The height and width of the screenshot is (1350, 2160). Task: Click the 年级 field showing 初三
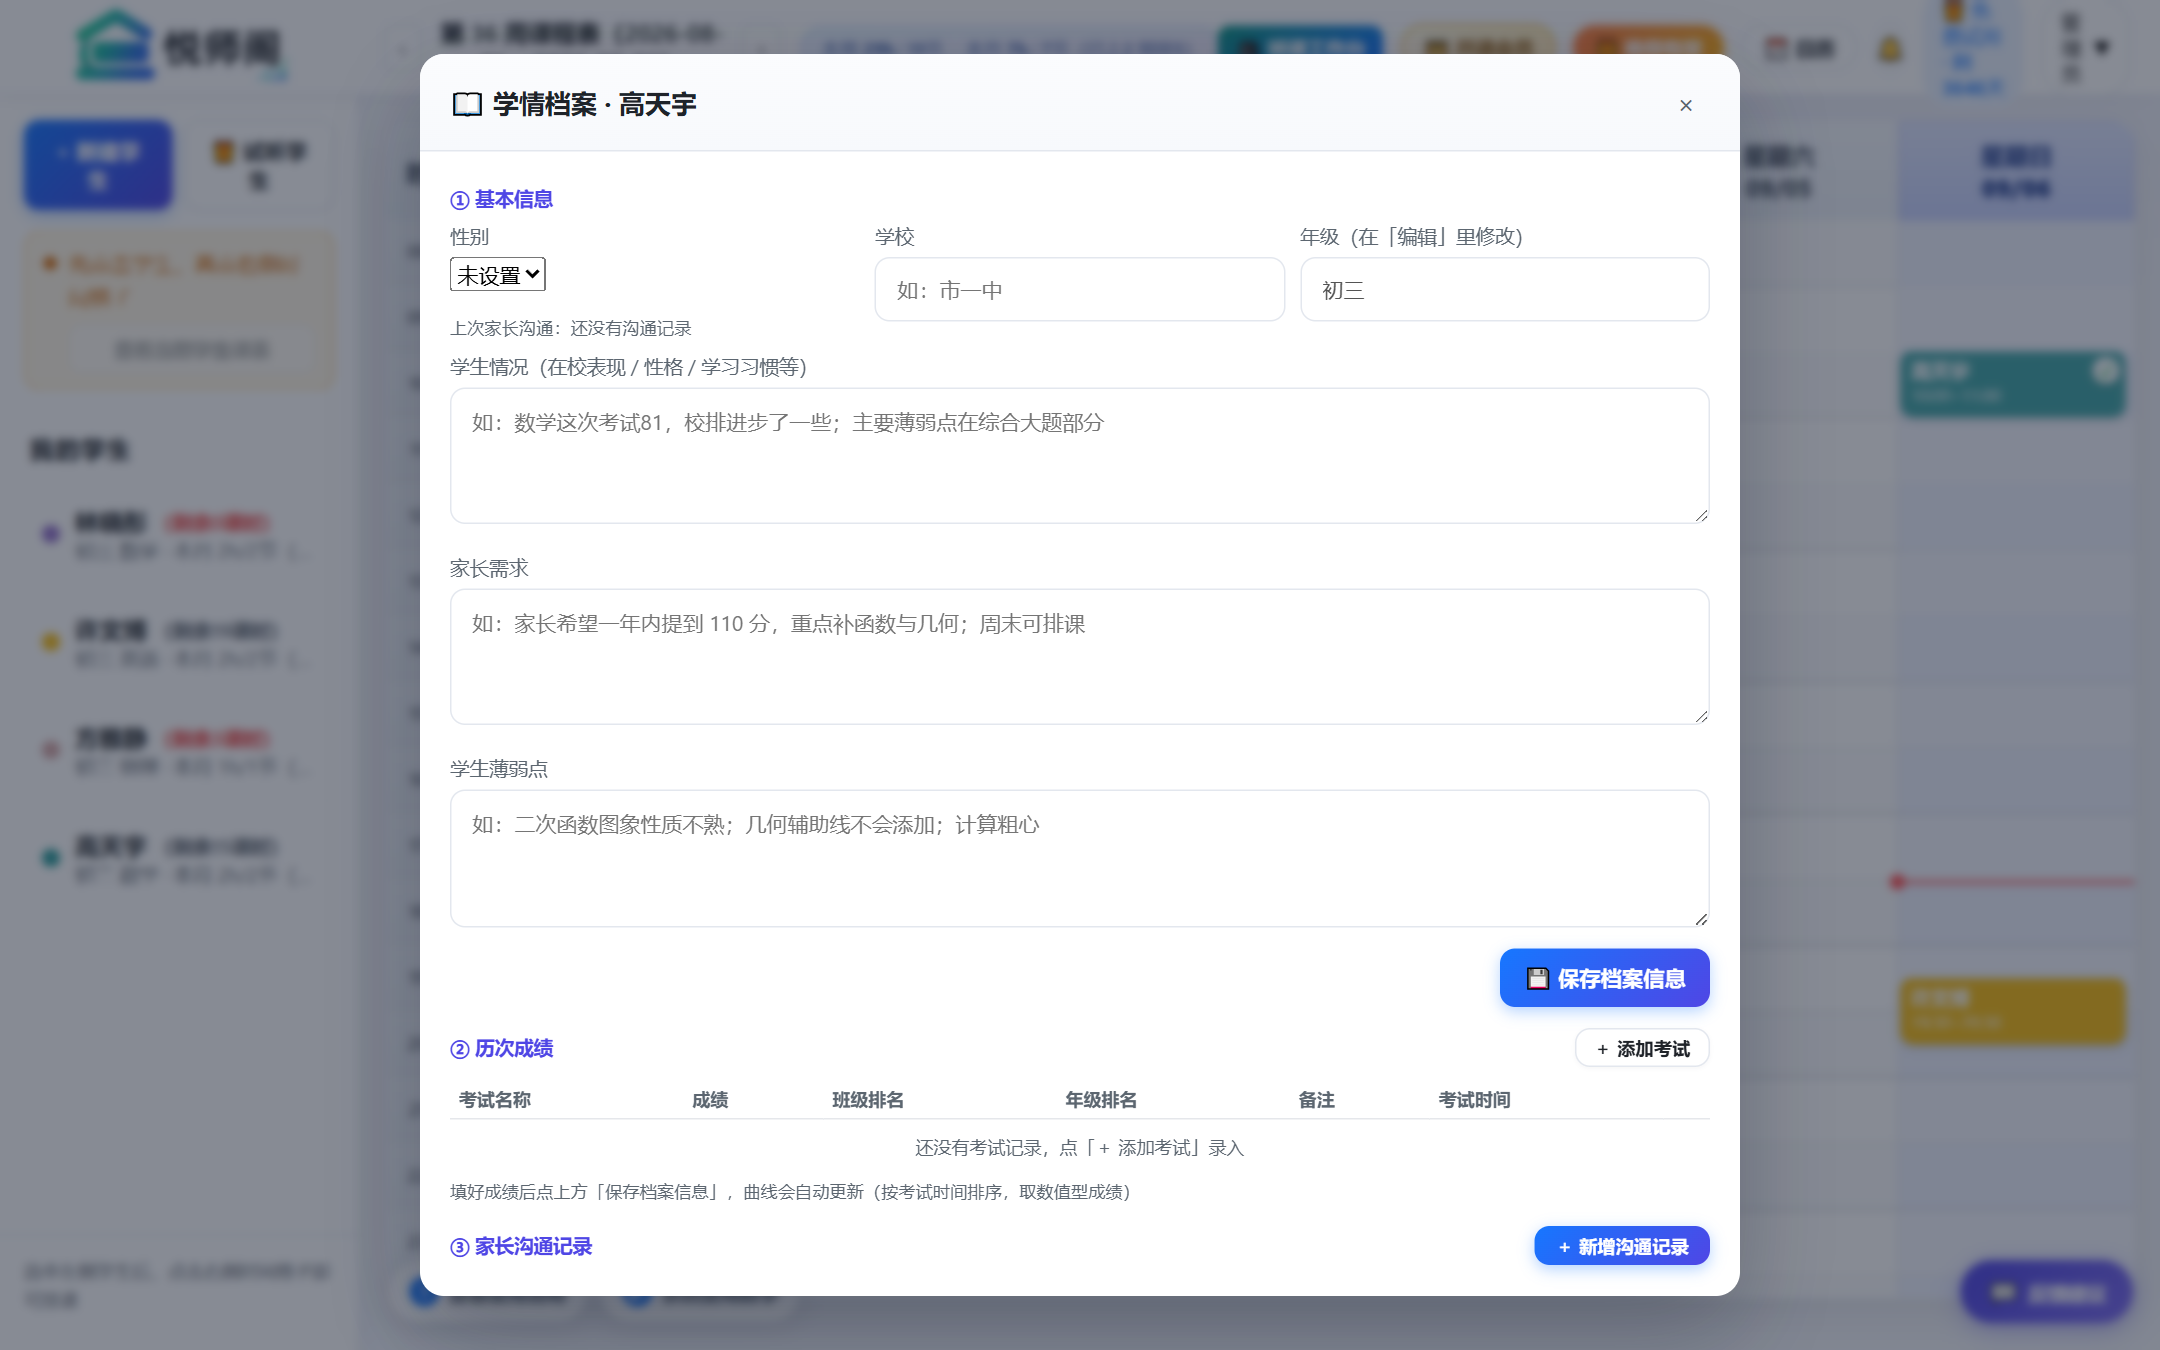1504,290
